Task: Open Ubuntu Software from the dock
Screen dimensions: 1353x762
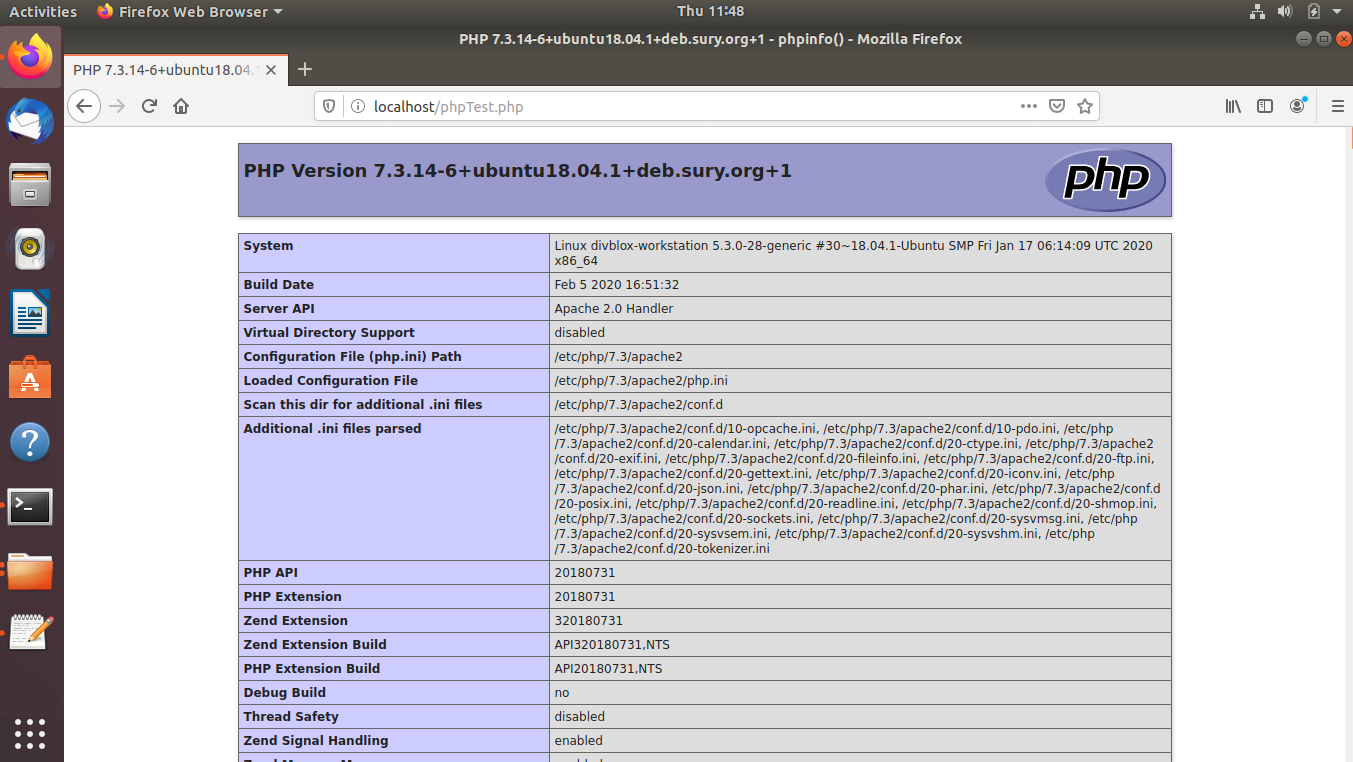Action: (30, 378)
